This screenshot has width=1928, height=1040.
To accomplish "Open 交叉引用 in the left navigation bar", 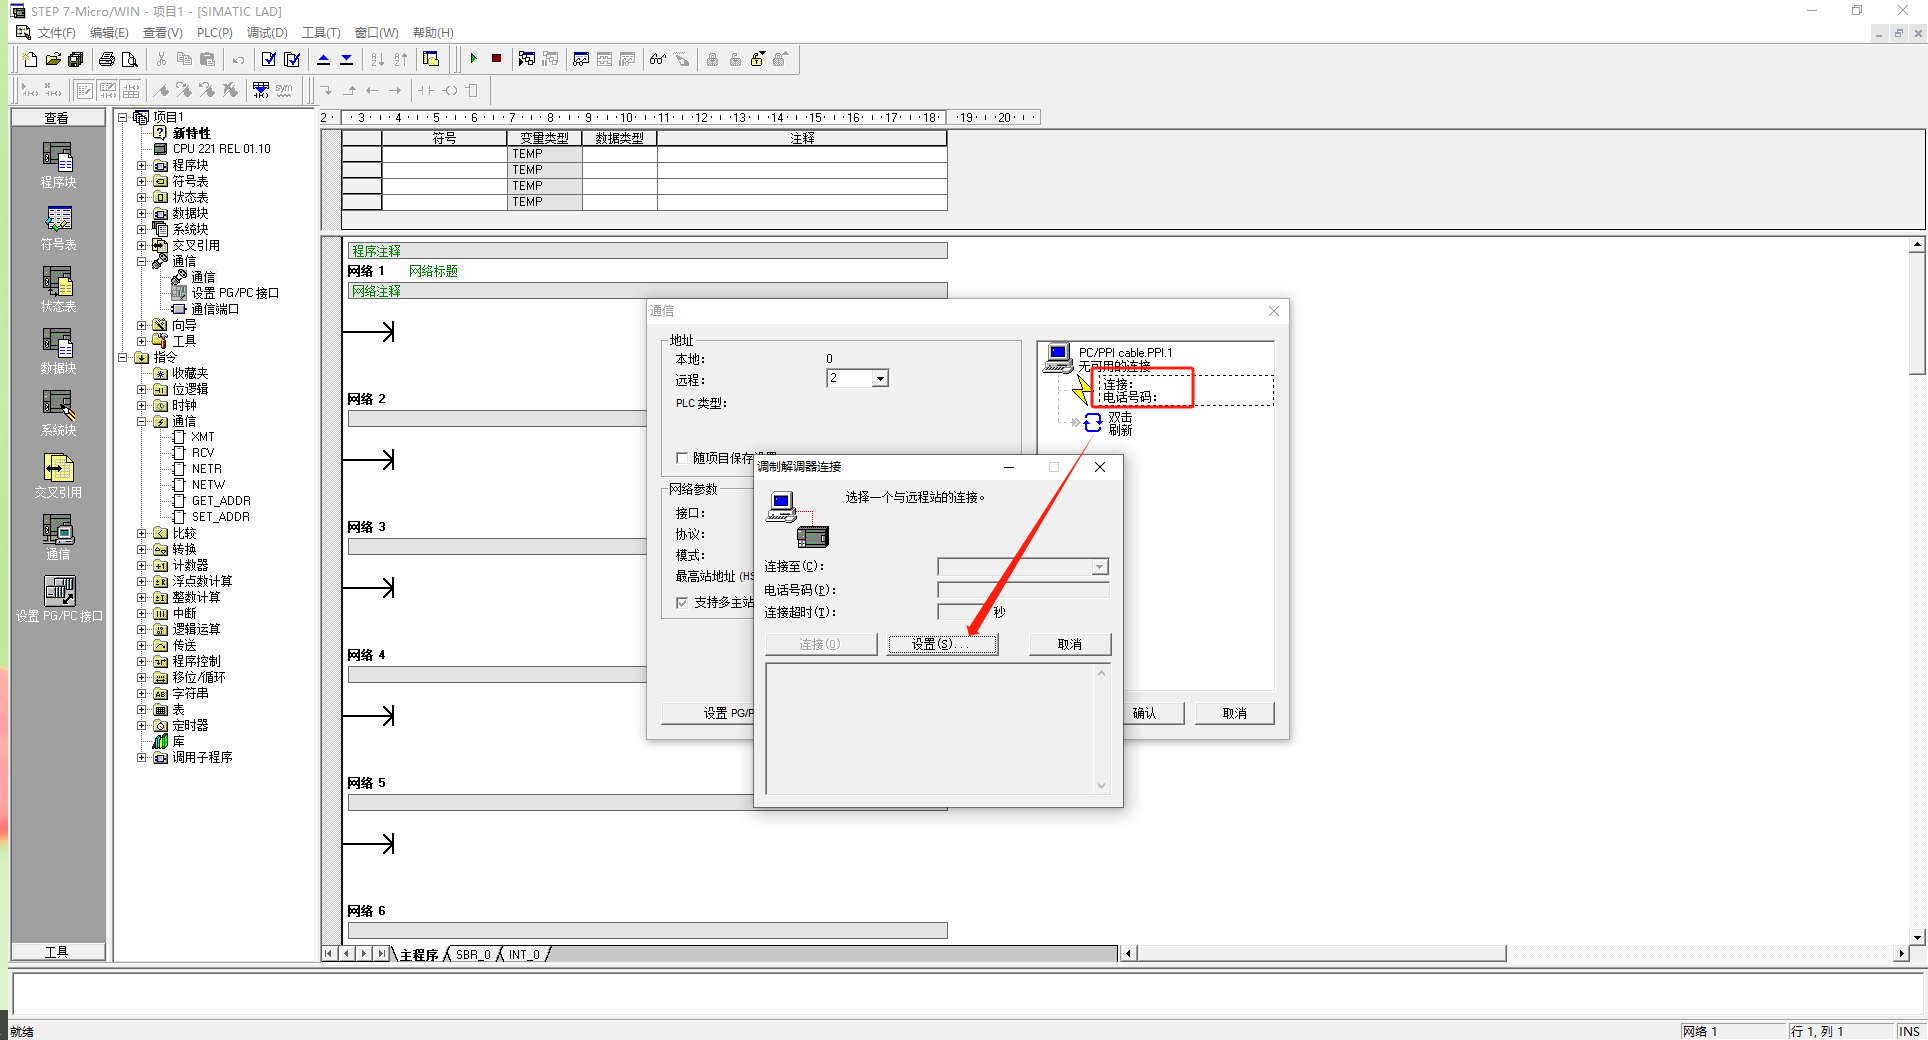I will pyautogui.click(x=58, y=475).
